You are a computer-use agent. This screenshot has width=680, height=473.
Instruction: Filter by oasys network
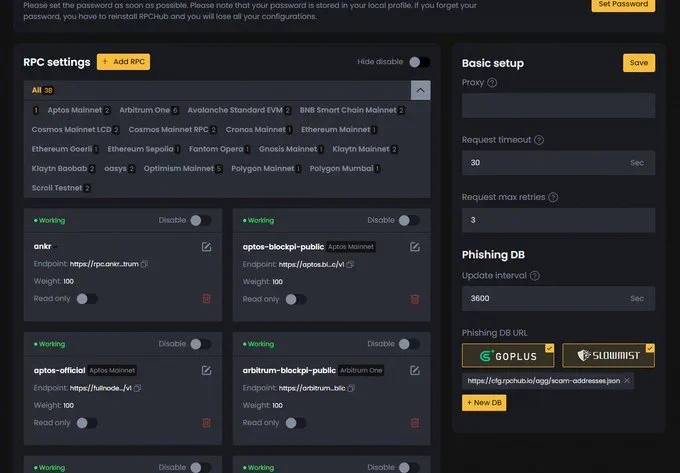[x=120, y=169]
